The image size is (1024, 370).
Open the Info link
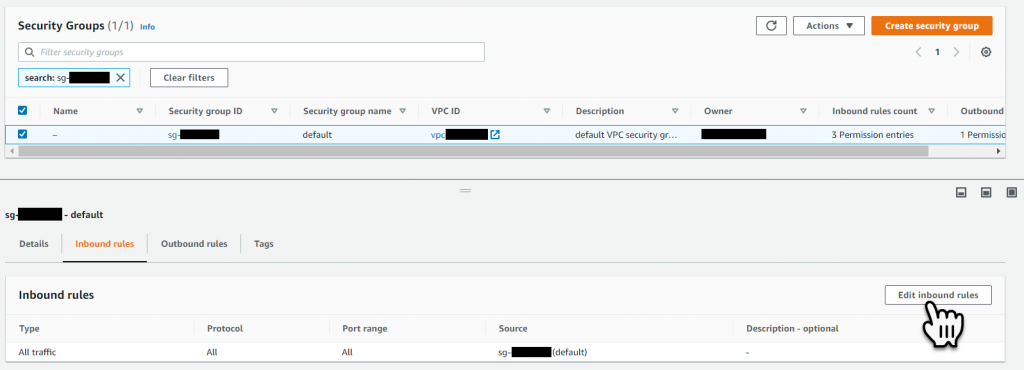pyautogui.click(x=148, y=27)
